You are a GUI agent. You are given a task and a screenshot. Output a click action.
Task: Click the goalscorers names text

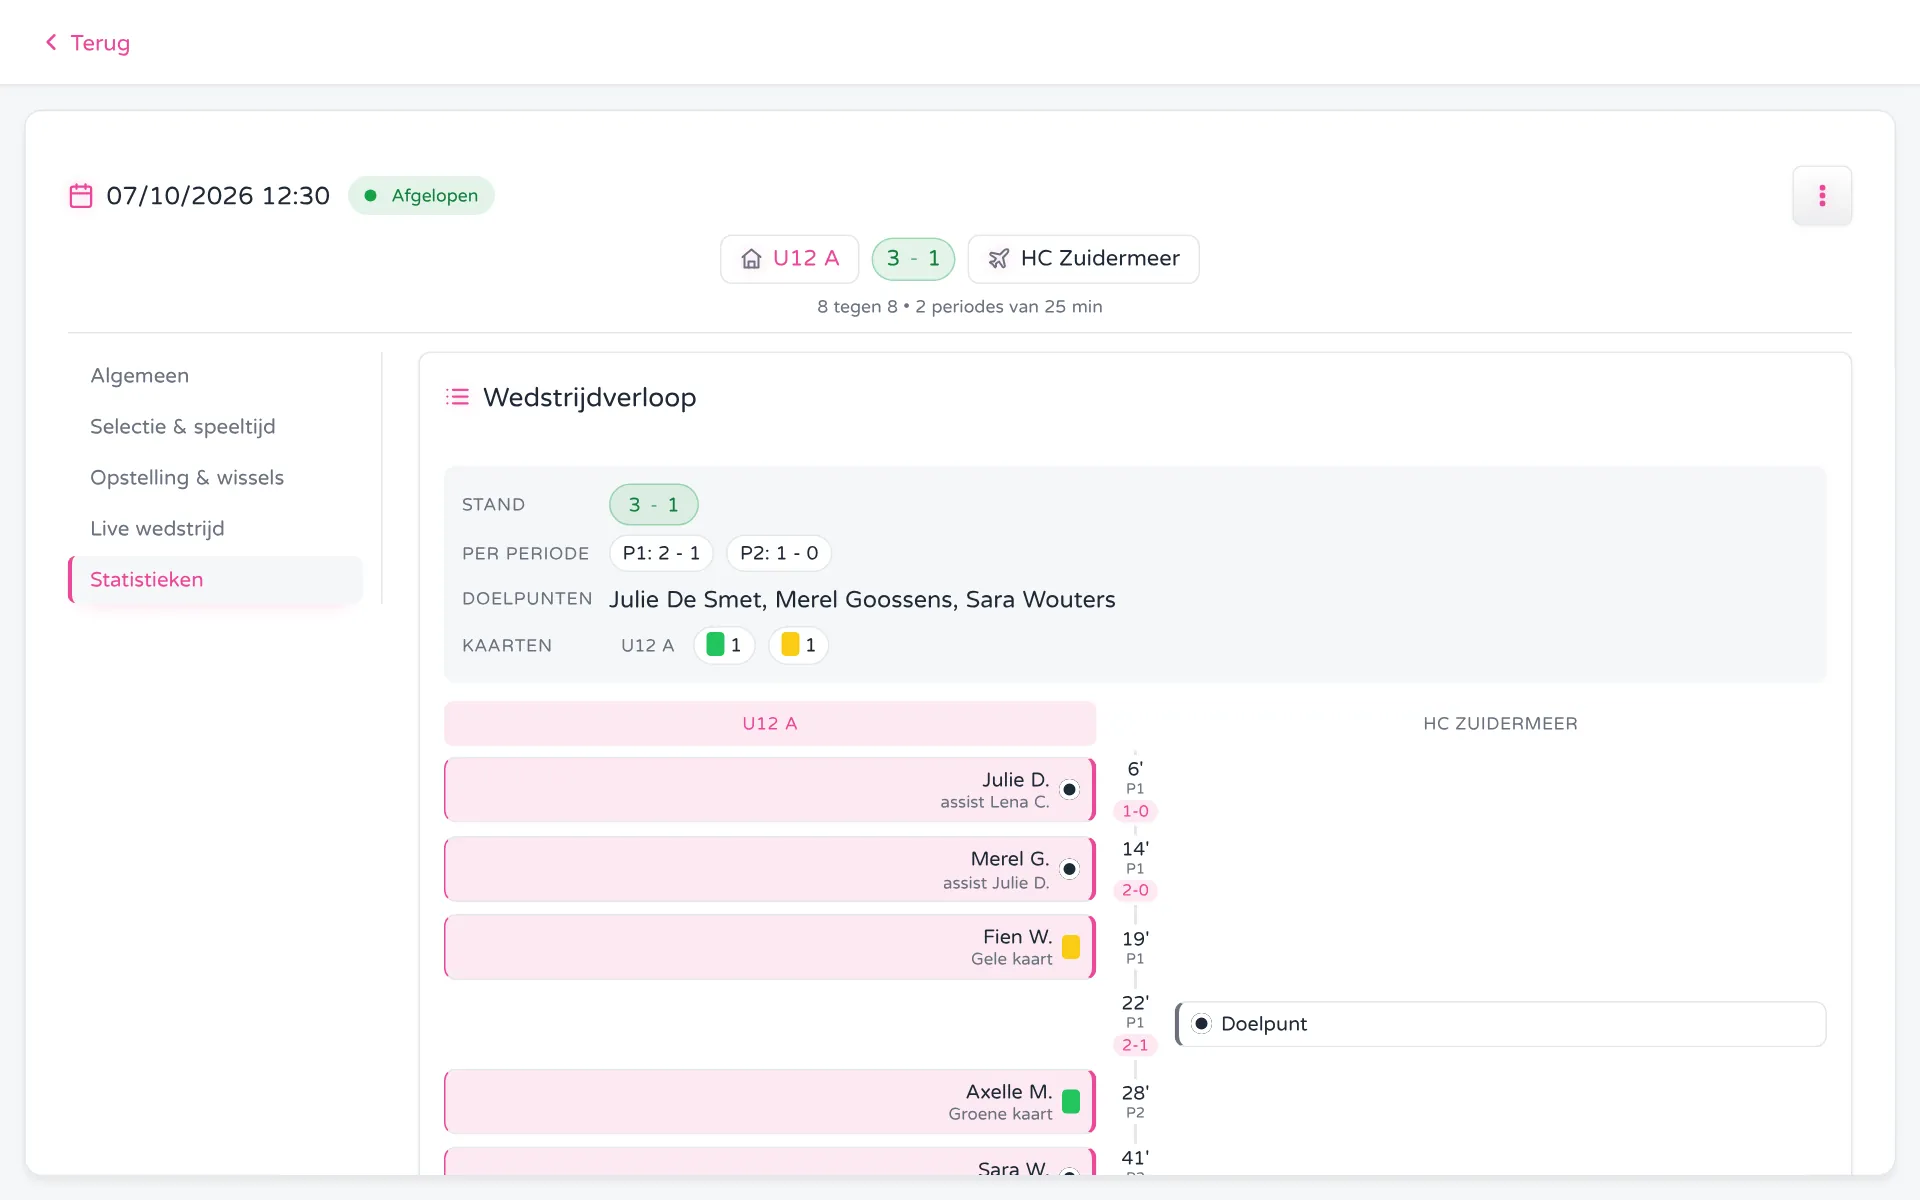[862, 599]
